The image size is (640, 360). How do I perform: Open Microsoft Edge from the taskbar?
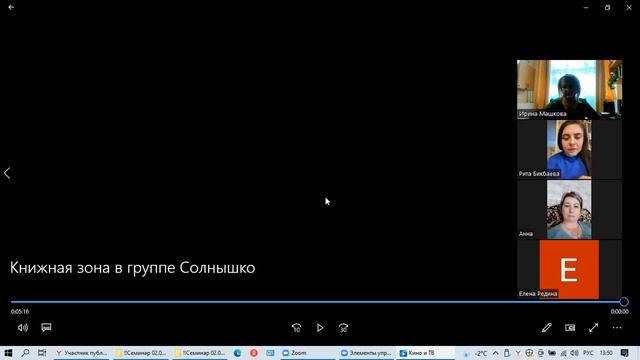pyautogui.click(x=237, y=353)
